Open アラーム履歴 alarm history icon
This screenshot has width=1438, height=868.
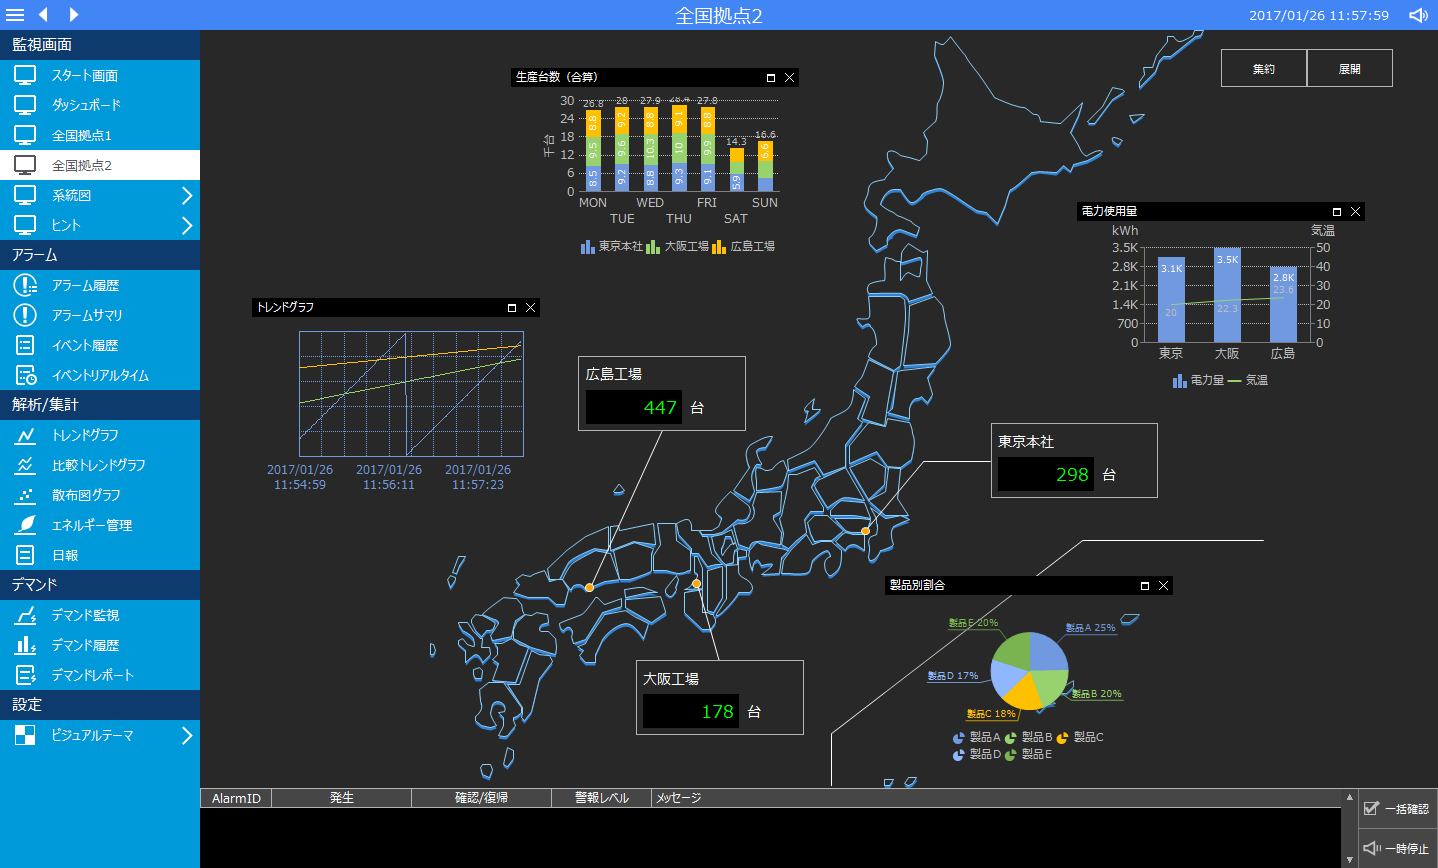tap(25, 285)
